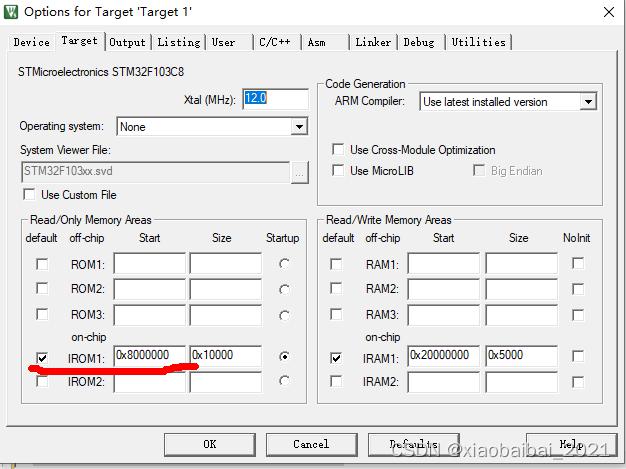The width and height of the screenshot is (626, 469).
Task: Click the ROM1 Start field
Action: [150, 263]
